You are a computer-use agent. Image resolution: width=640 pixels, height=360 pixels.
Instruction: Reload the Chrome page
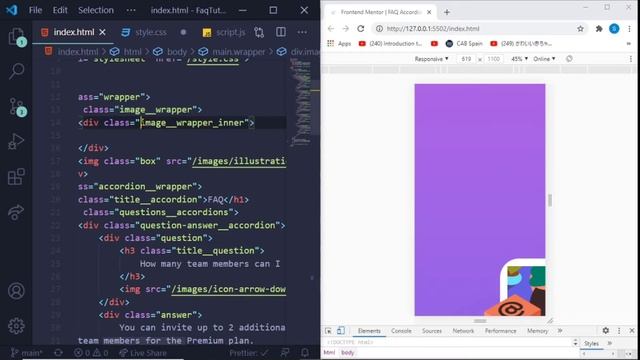point(360,29)
